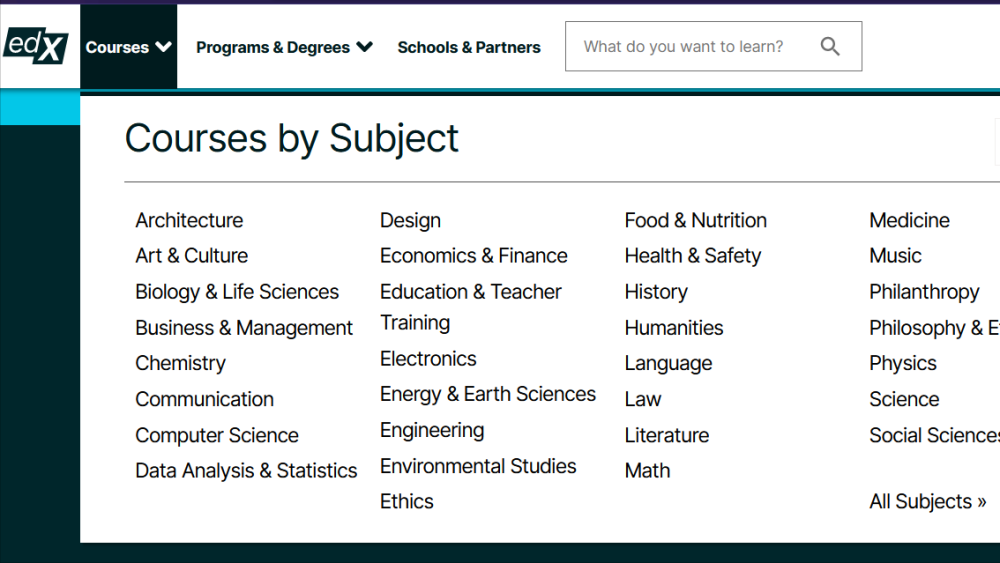Browse Medicine courses

point(909,220)
